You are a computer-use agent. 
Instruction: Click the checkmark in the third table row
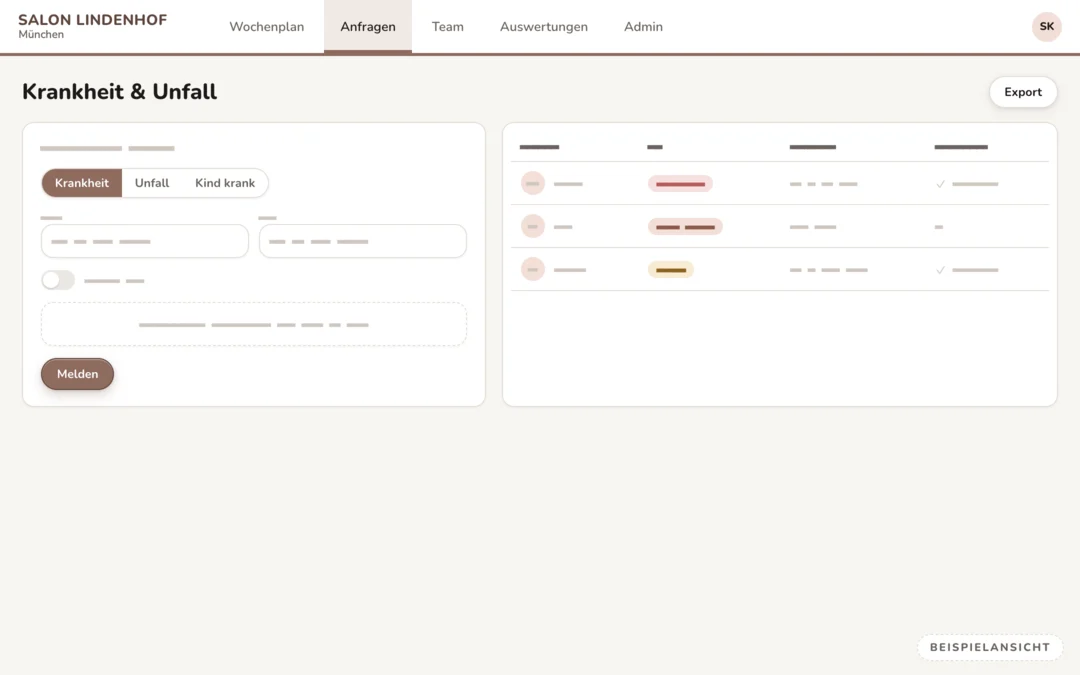coord(940,270)
